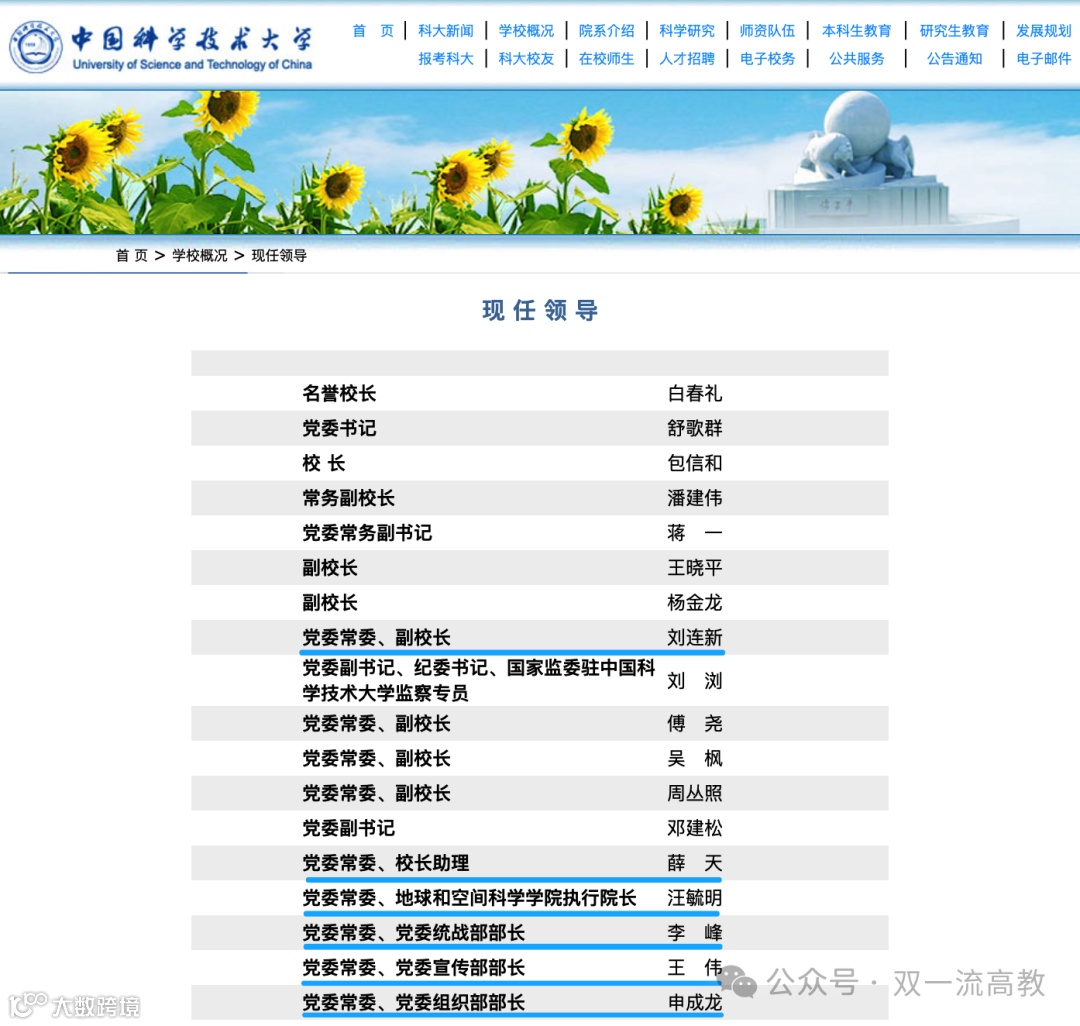The width and height of the screenshot is (1080, 1026).
Task: Select the name 刘 浏
Action: click(x=694, y=681)
